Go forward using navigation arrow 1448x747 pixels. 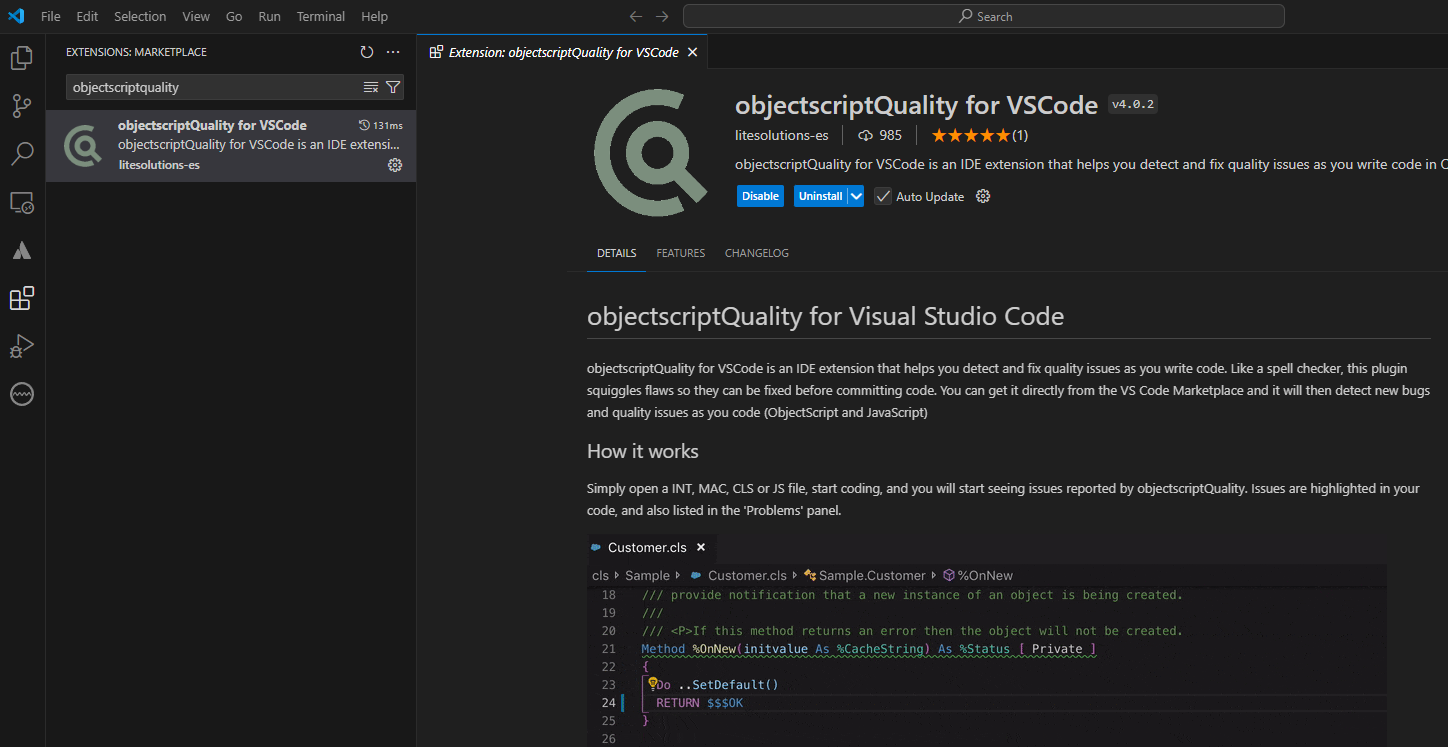tap(662, 16)
